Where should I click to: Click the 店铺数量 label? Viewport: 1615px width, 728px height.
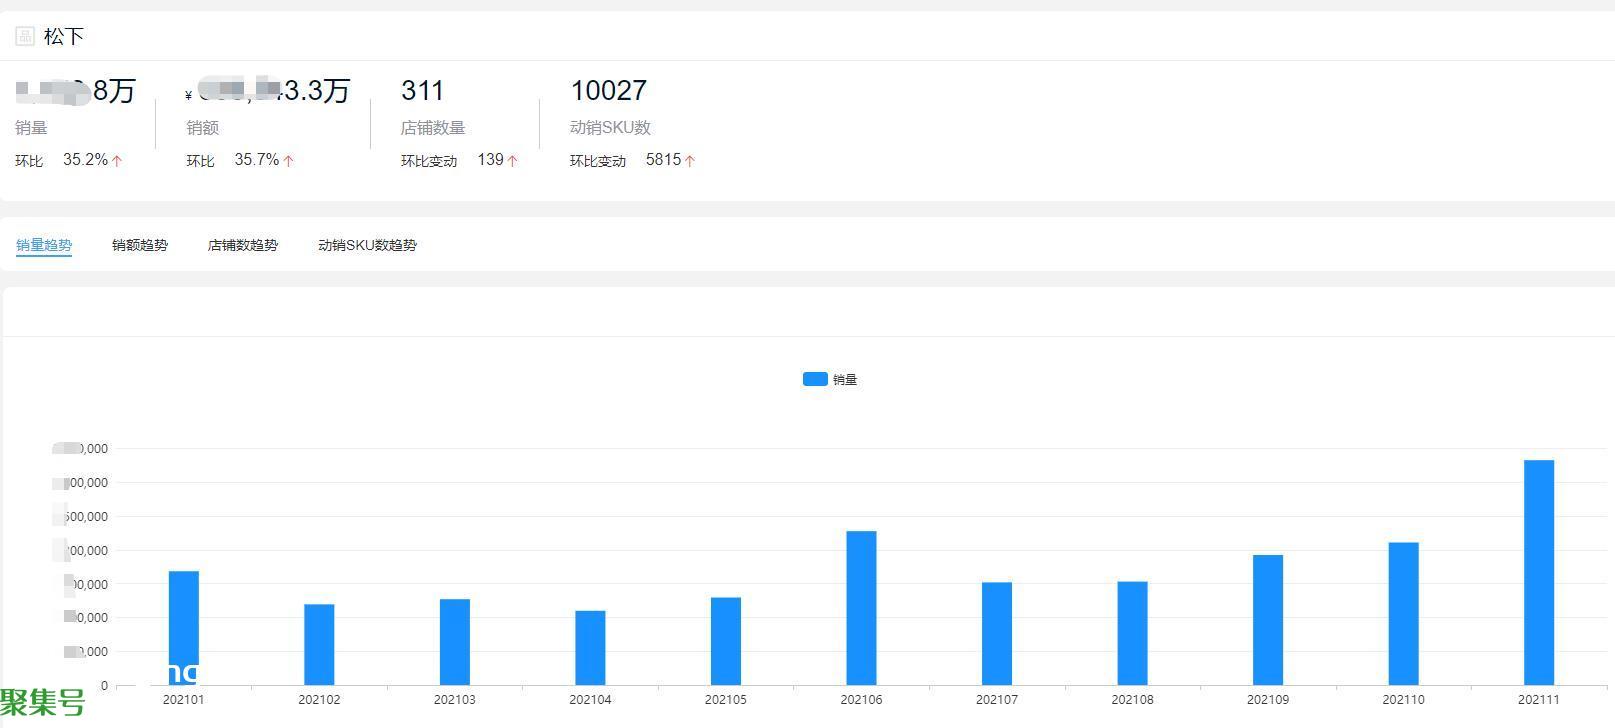point(433,128)
